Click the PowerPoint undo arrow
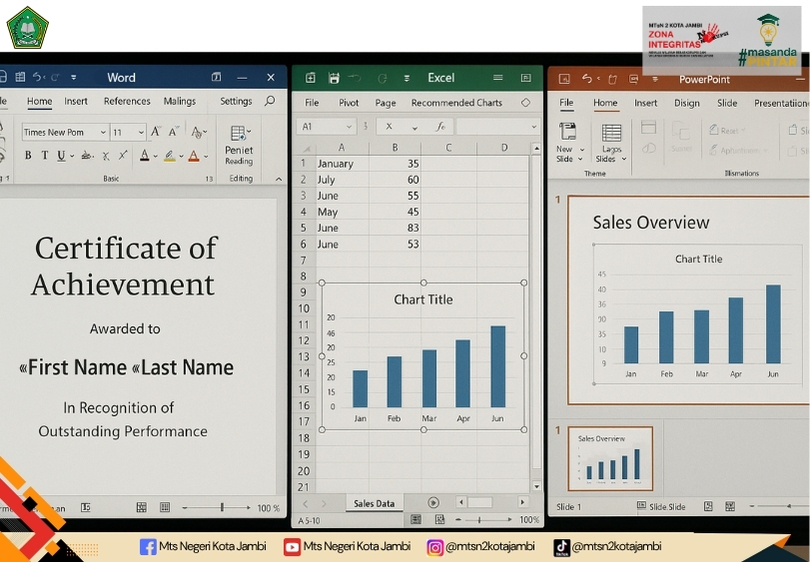This screenshot has height=562, width=810. 586,79
